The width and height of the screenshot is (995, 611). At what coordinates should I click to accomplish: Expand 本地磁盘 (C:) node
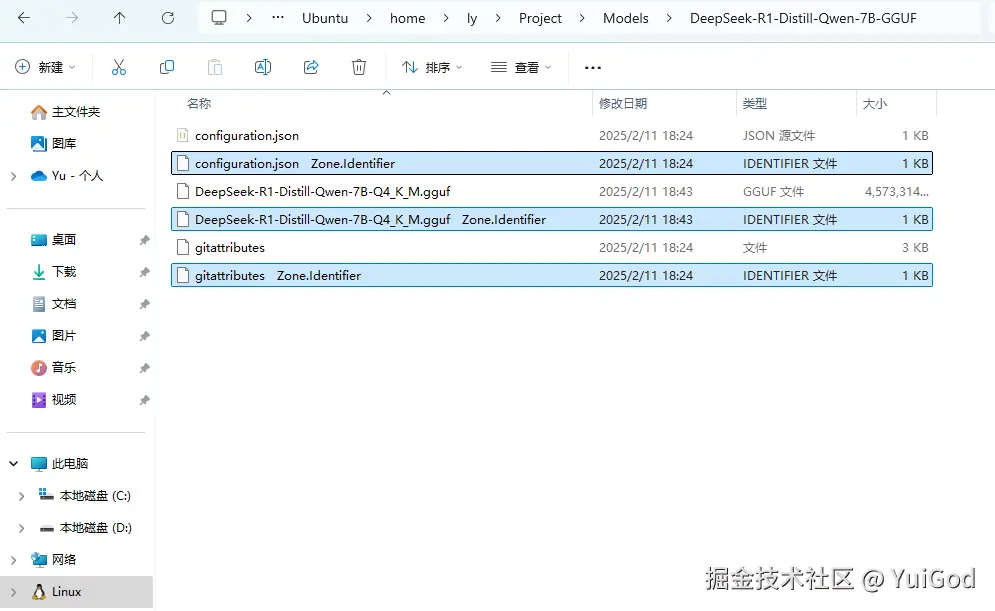[21, 496]
